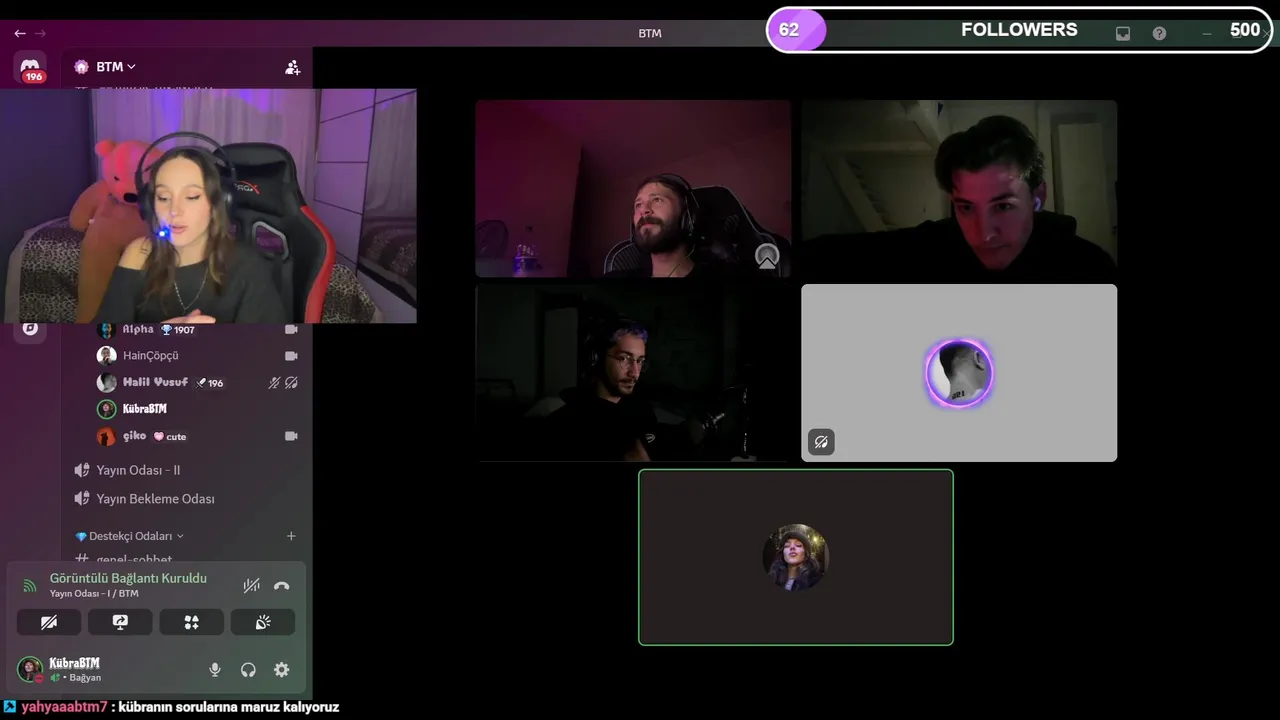1280x720 pixels.
Task: Click the camera icon next to HainÇöpçü
Action: coord(291,355)
